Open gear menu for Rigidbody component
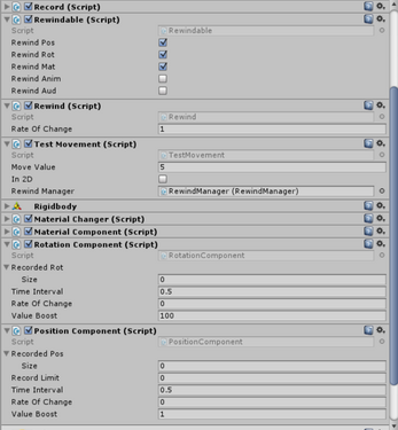Screen dimensions: 398x430 (381, 206)
